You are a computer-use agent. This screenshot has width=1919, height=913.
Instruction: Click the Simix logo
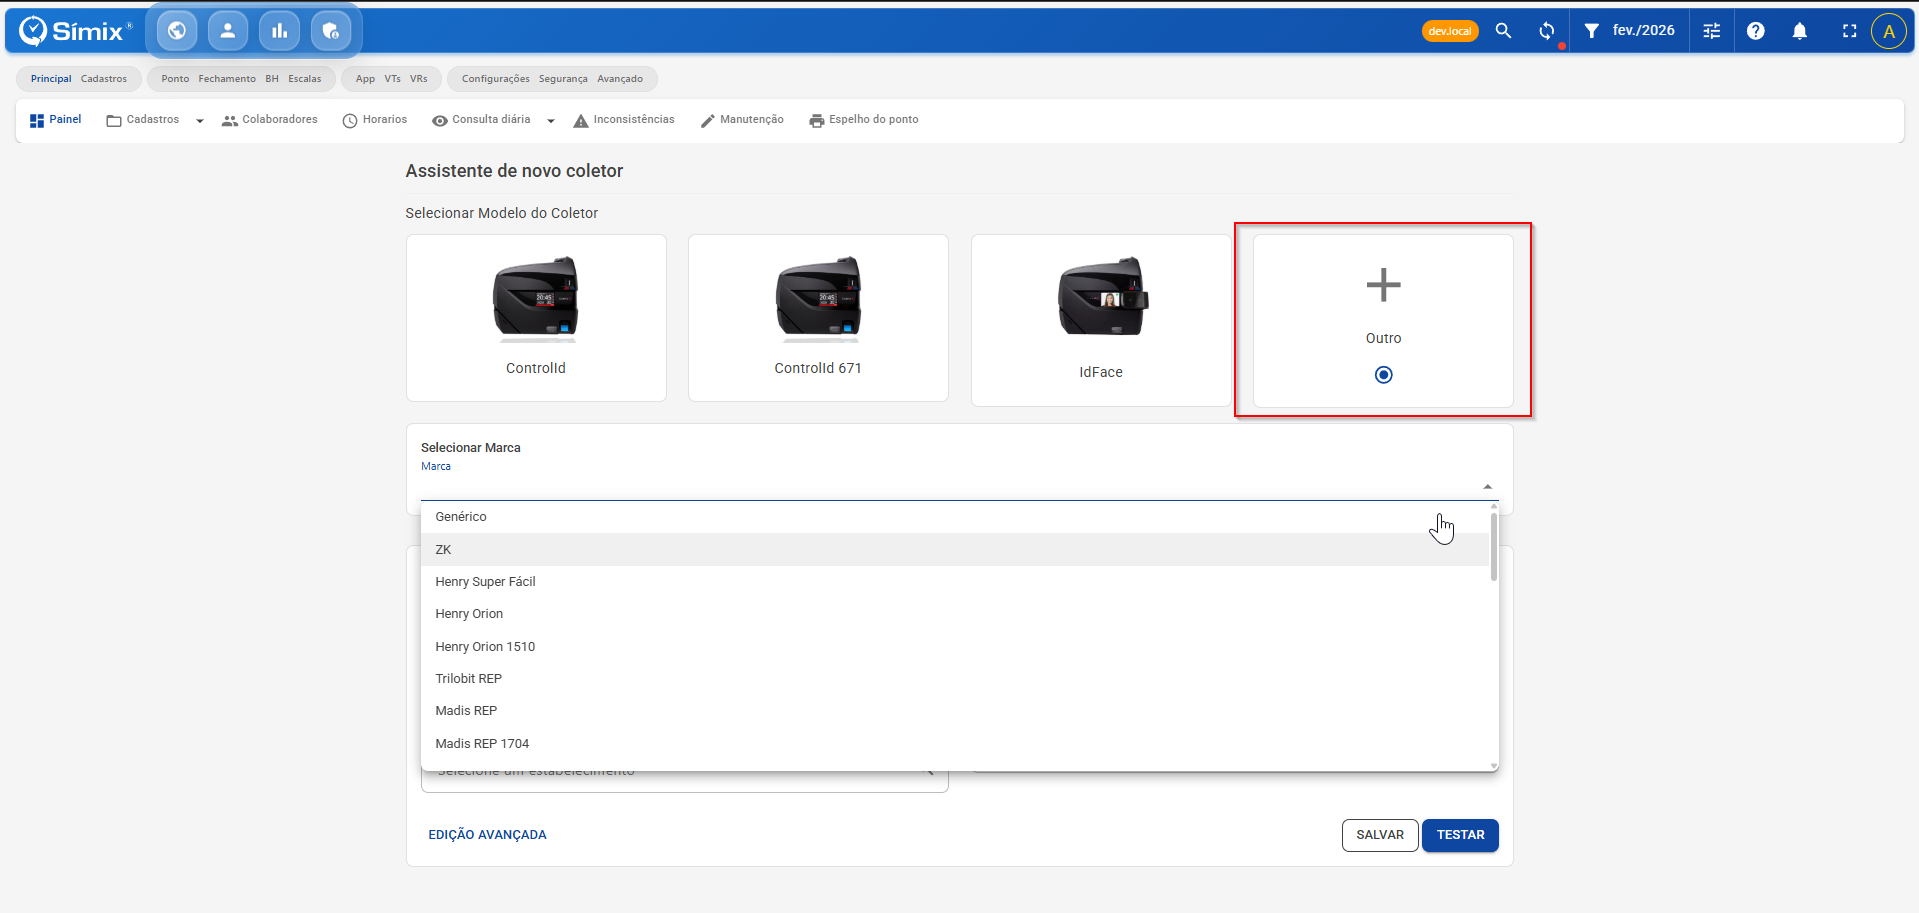(75, 31)
